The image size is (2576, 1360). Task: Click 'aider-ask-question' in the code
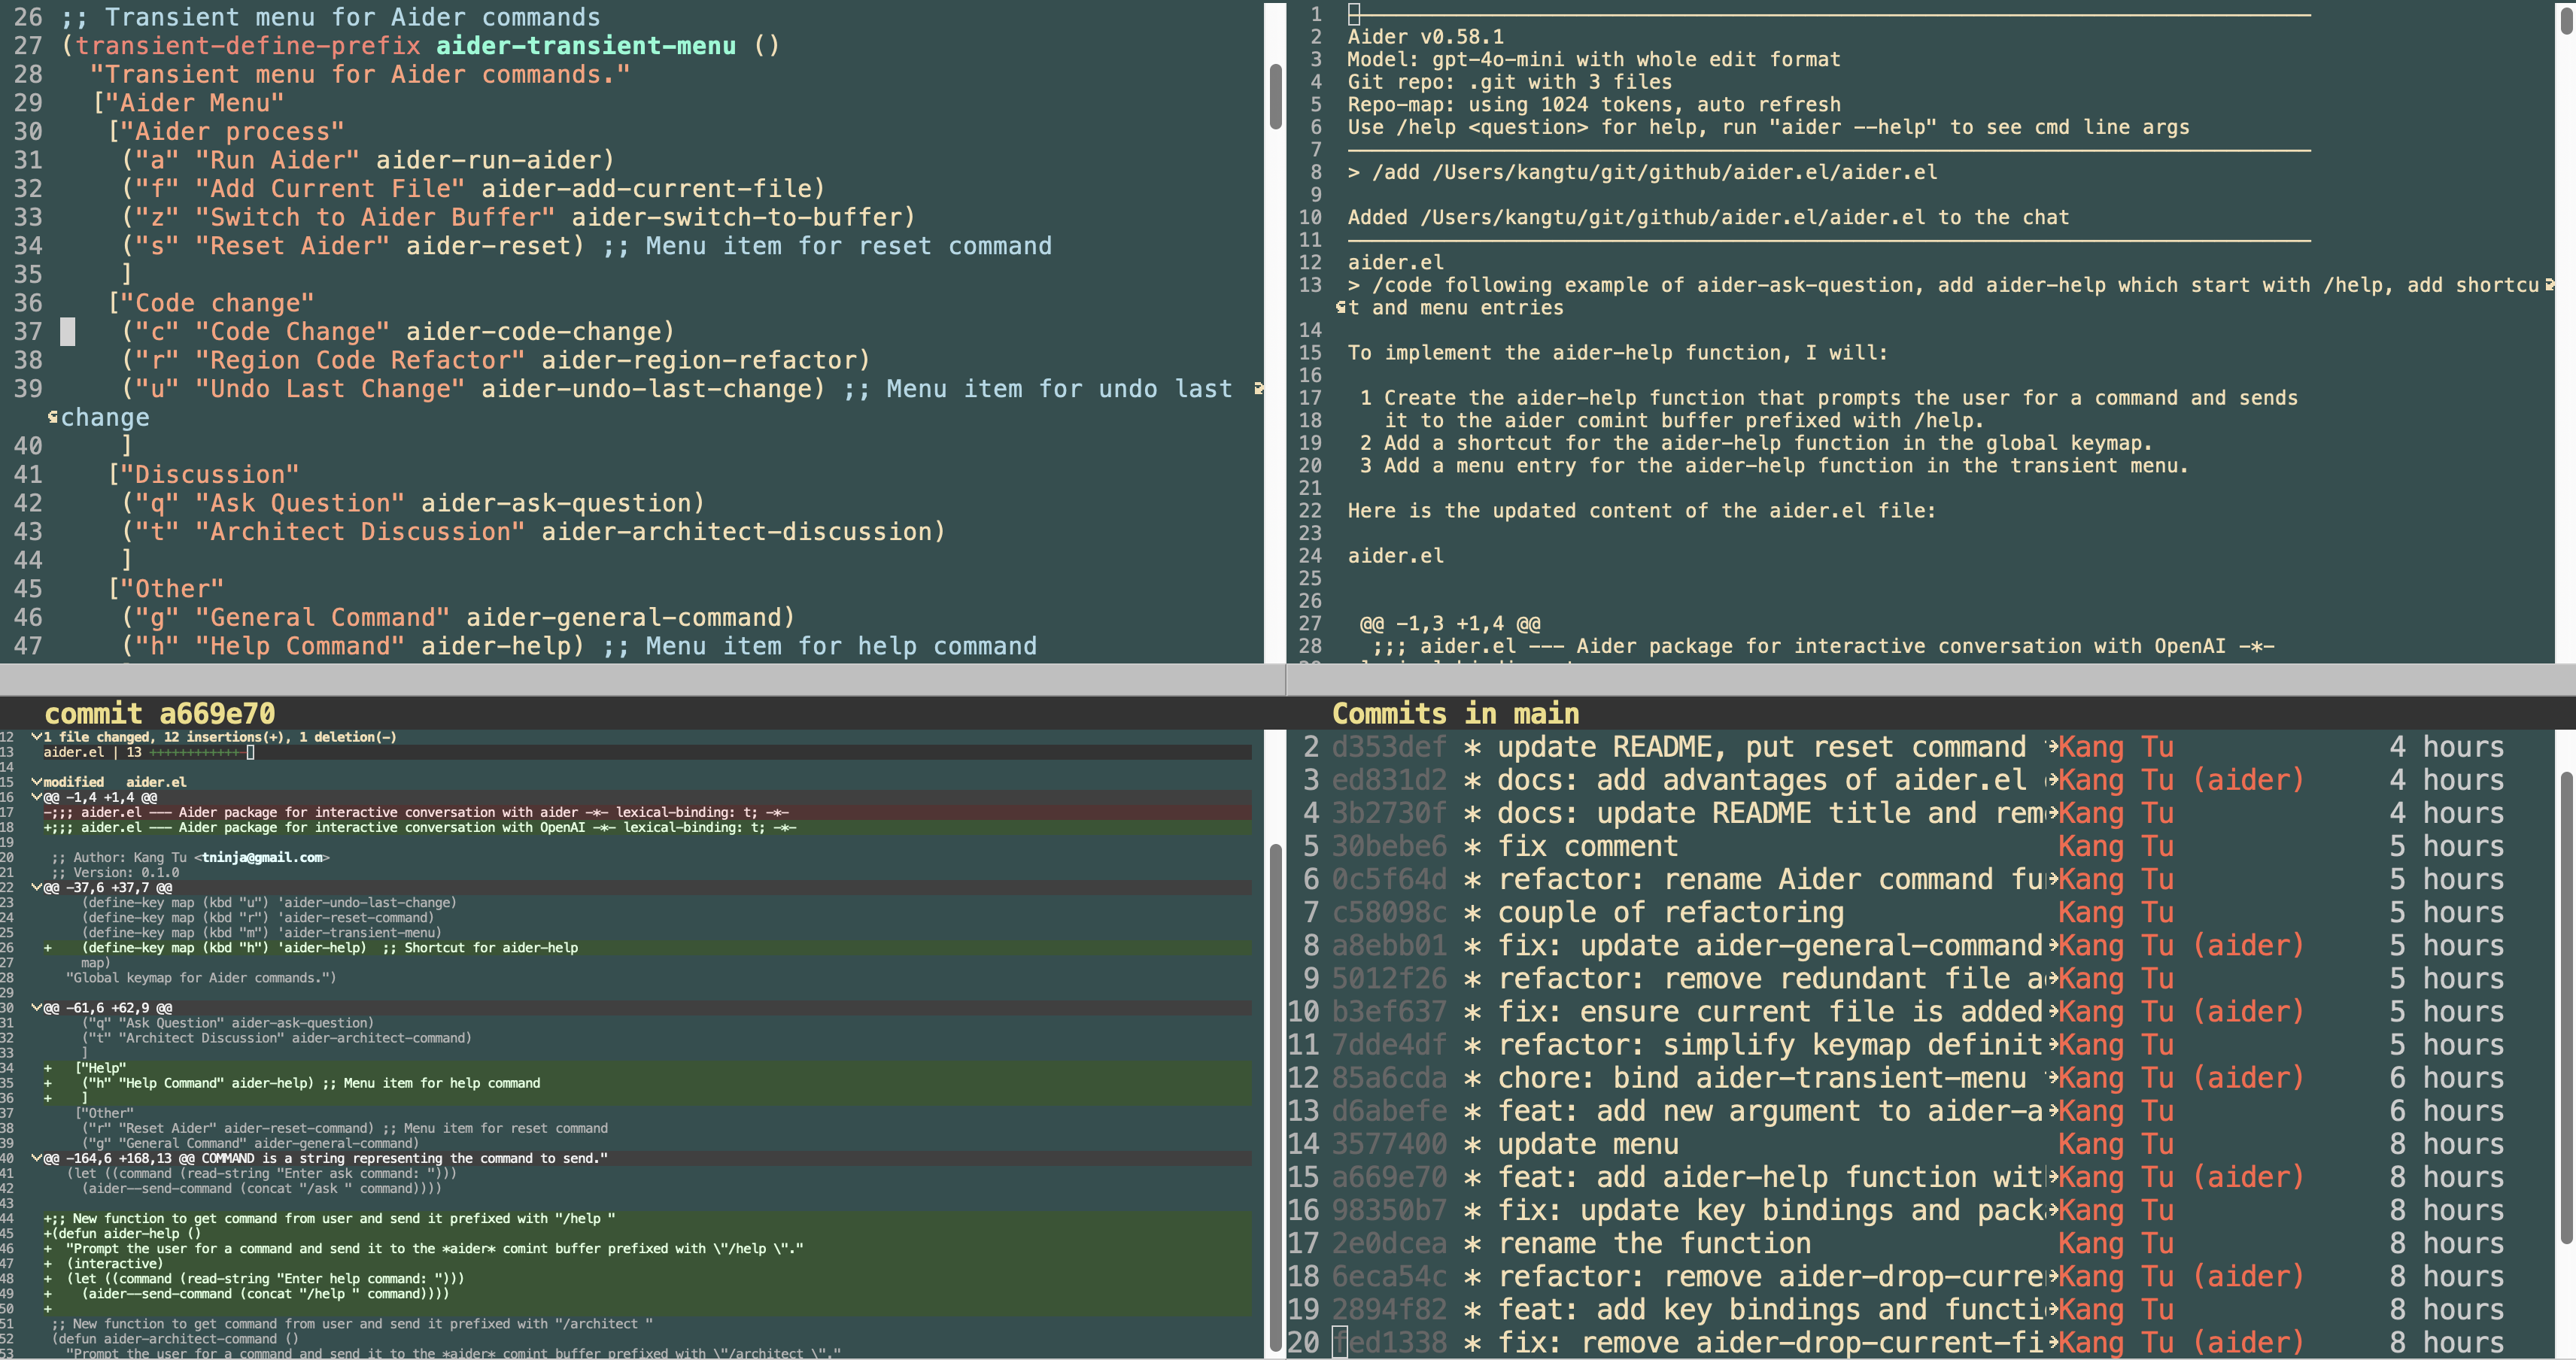(556, 503)
